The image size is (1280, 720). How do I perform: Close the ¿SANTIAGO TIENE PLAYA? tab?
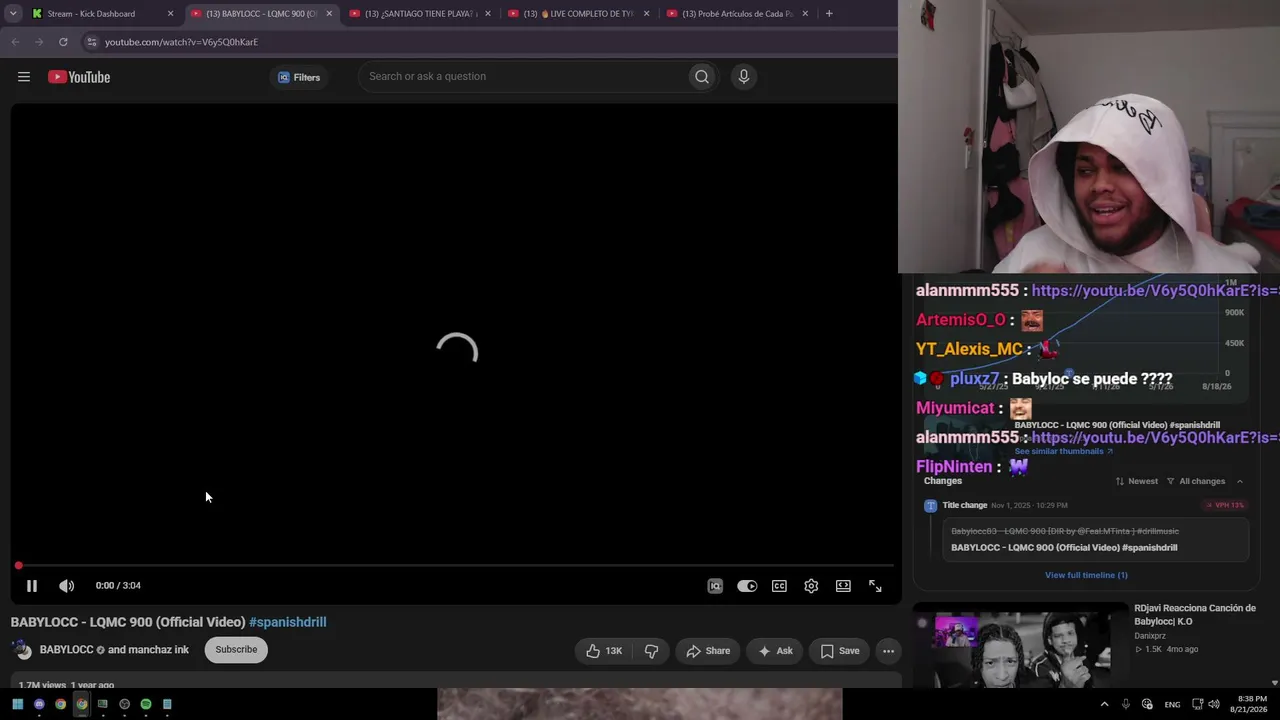[x=488, y=14]
